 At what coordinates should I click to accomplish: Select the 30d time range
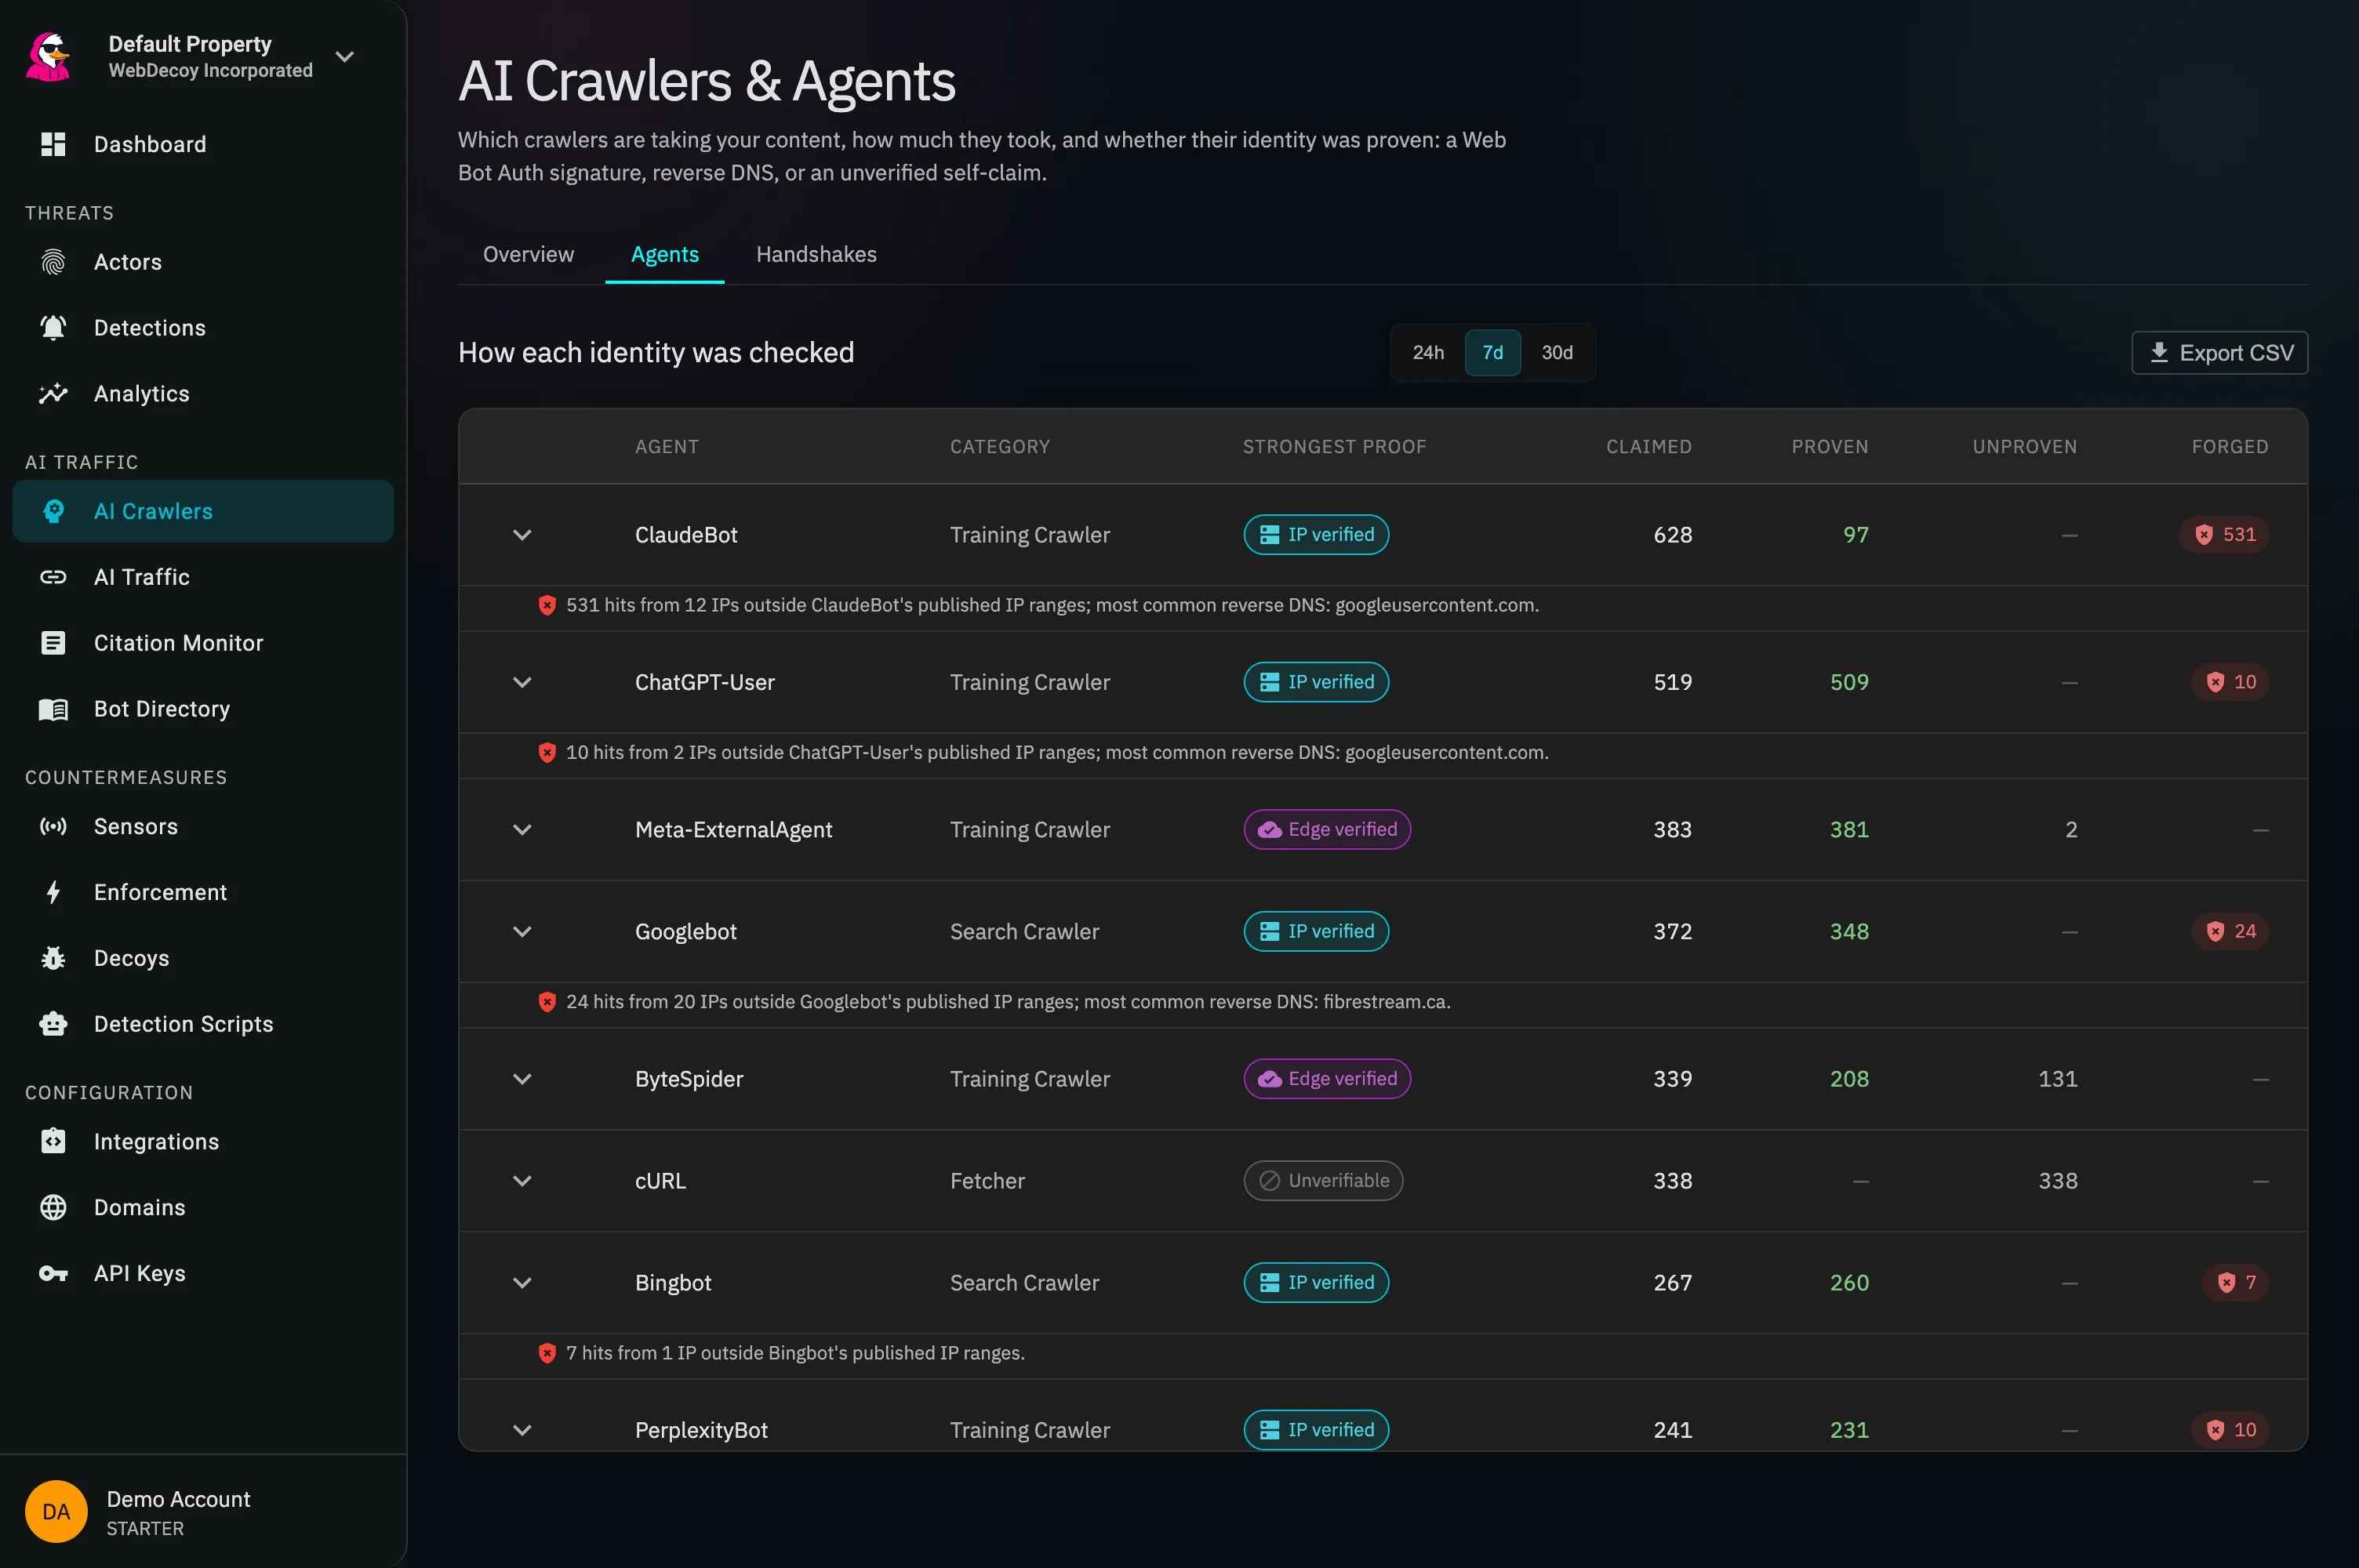click(x=1557, y=353)
